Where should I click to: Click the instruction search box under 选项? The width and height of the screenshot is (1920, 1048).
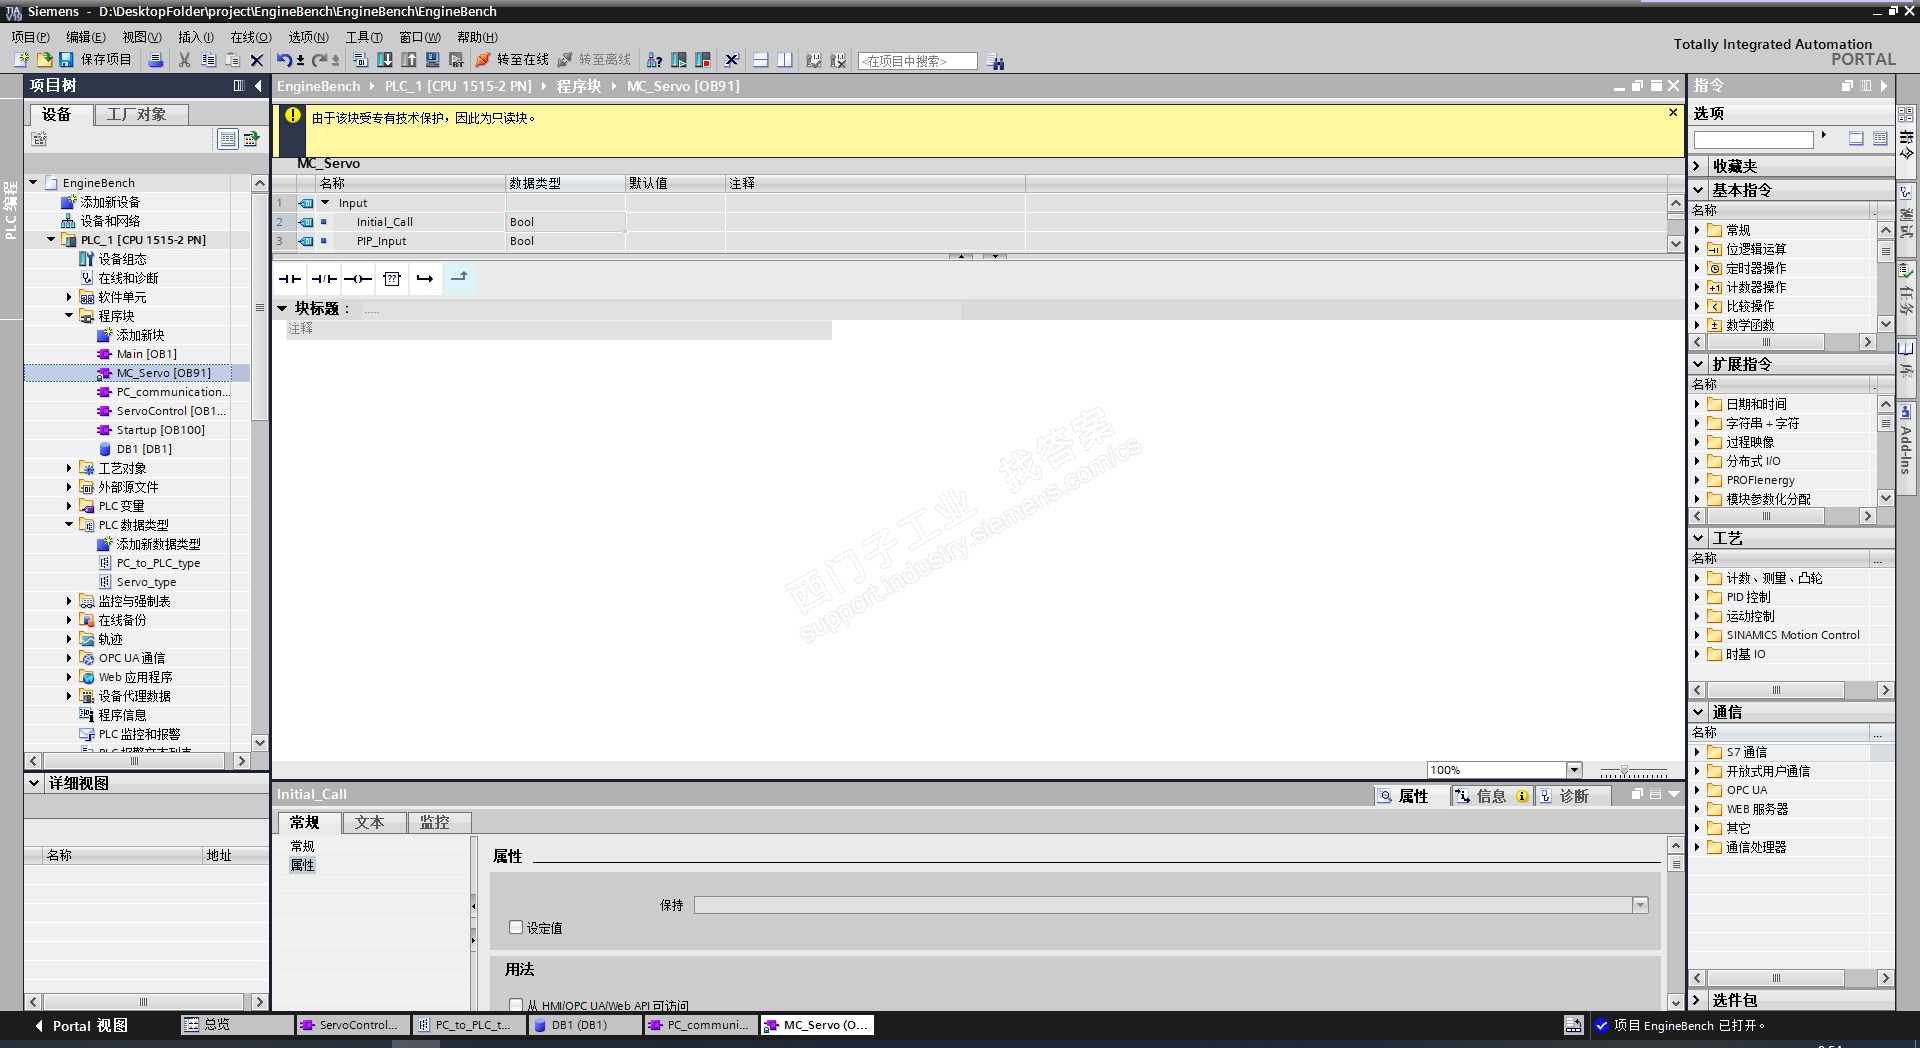click(x=1753, y=139)
